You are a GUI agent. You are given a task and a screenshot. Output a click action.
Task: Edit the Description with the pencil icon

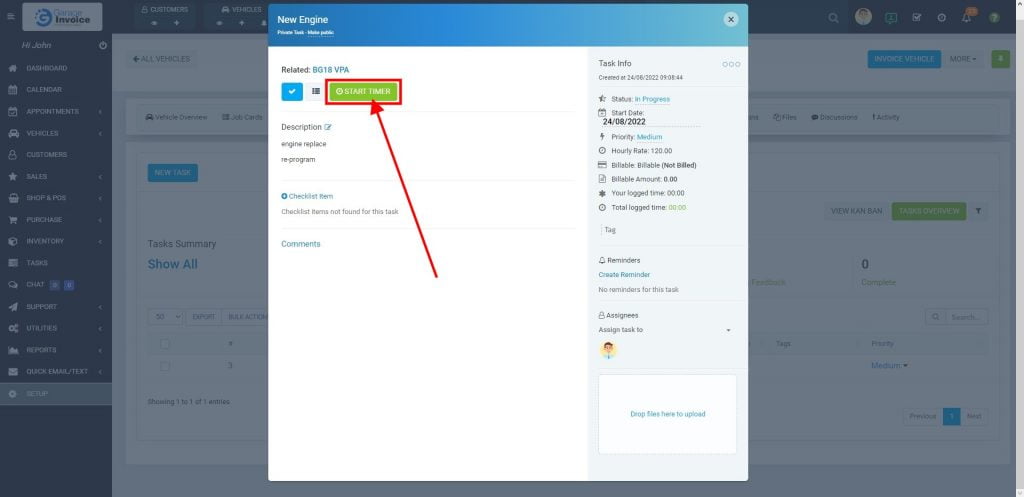(x=328, y=127)
